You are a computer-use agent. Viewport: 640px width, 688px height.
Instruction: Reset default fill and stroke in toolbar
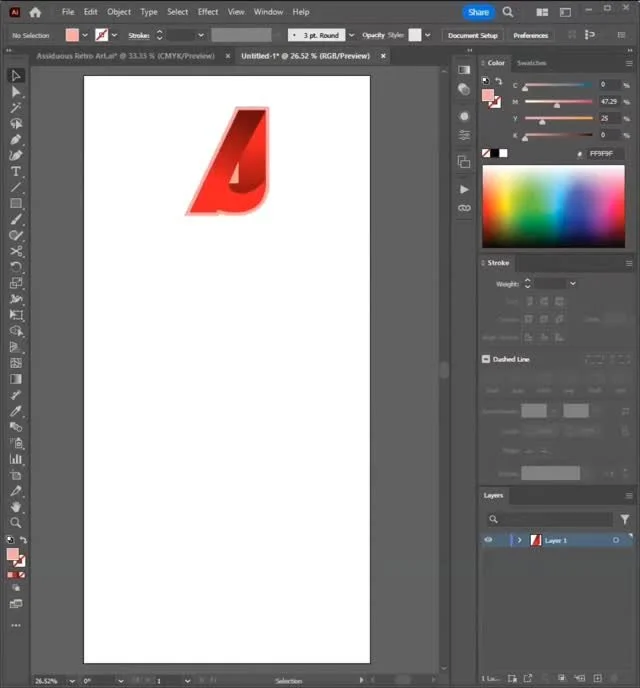point(10,540)
